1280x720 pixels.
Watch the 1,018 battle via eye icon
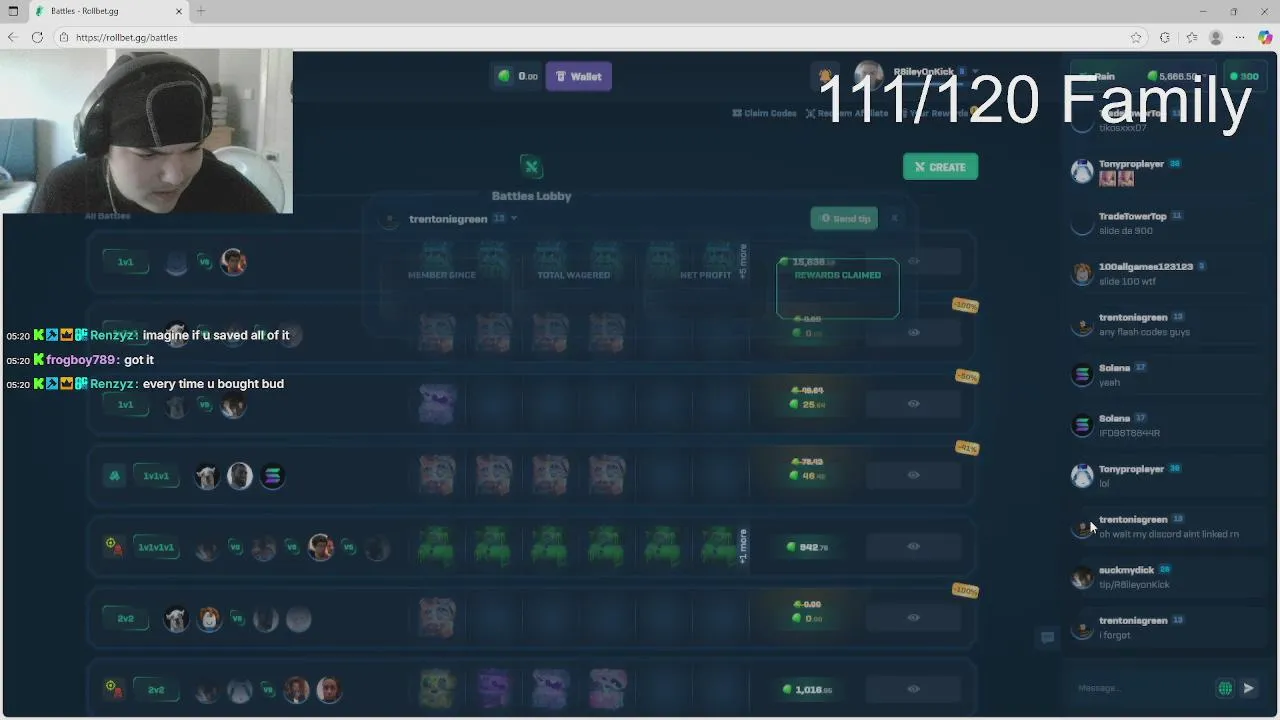click(913, 688)
